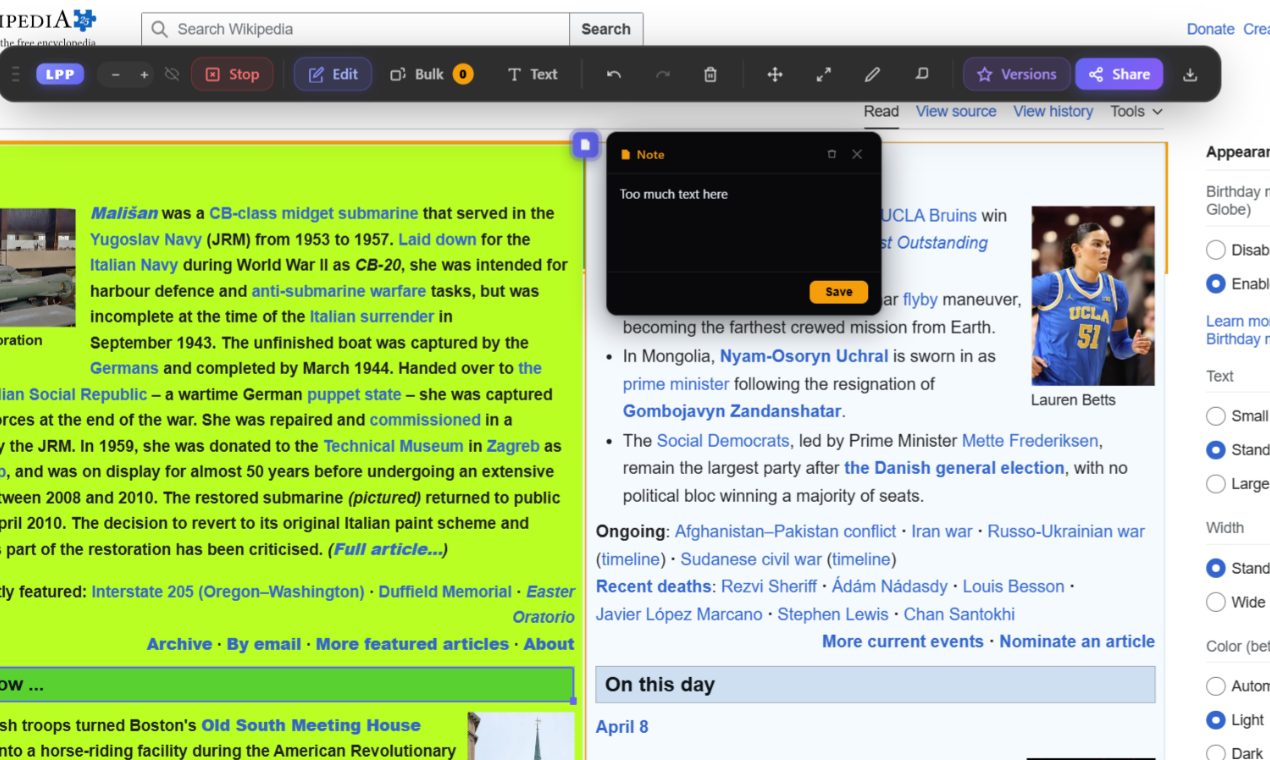Select the Large text radio option
Viewport: 1270px width, 760px height.
tap(1216, 484)
